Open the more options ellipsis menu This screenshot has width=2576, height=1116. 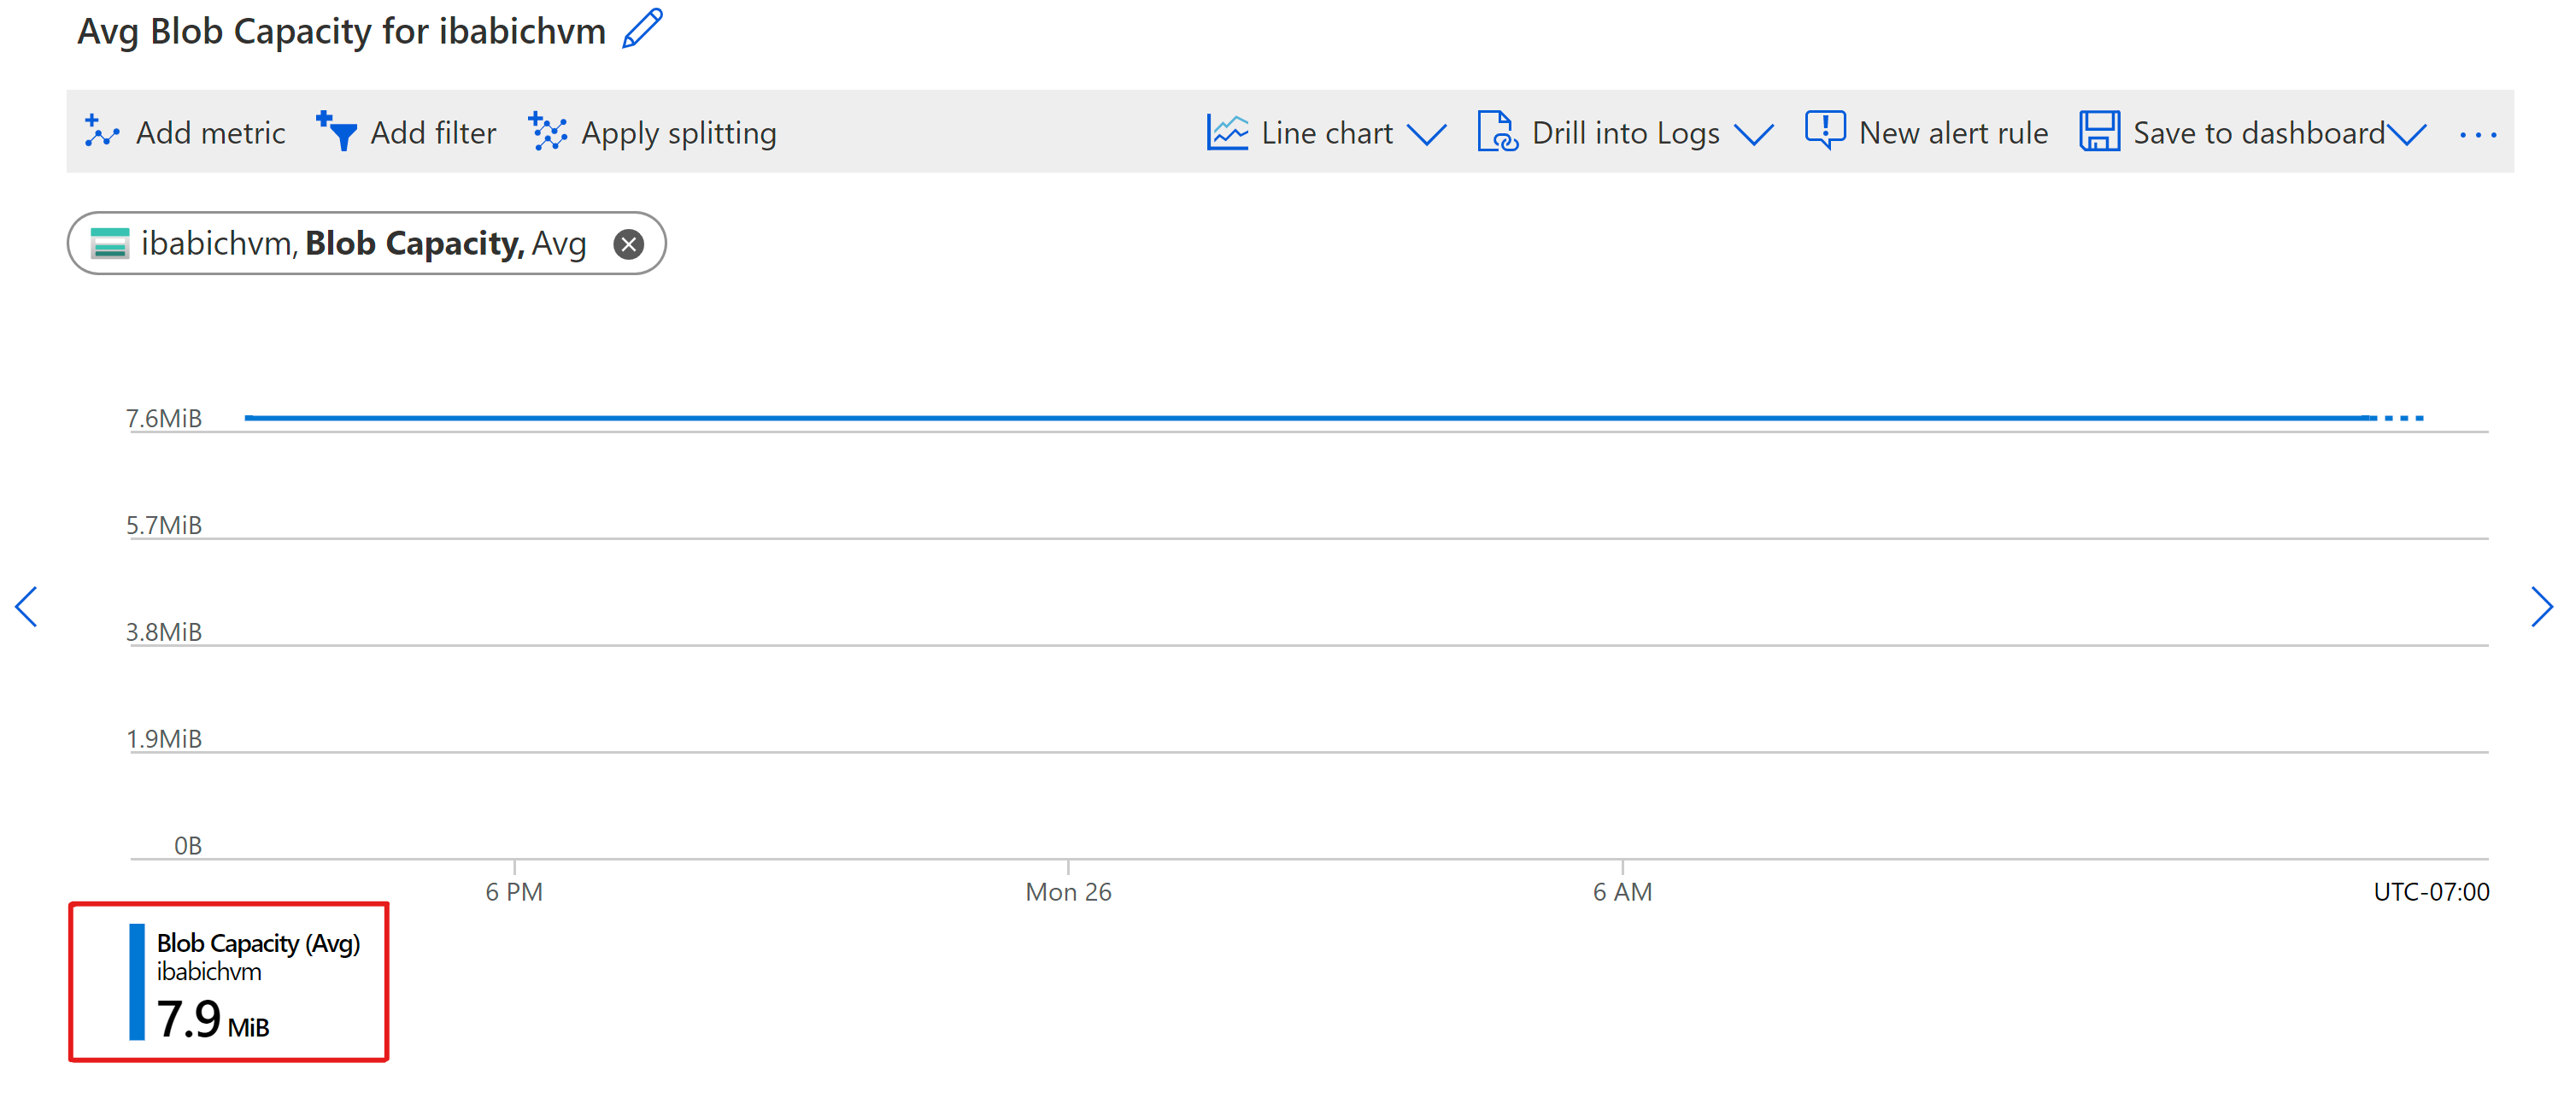pos(2477,134)
